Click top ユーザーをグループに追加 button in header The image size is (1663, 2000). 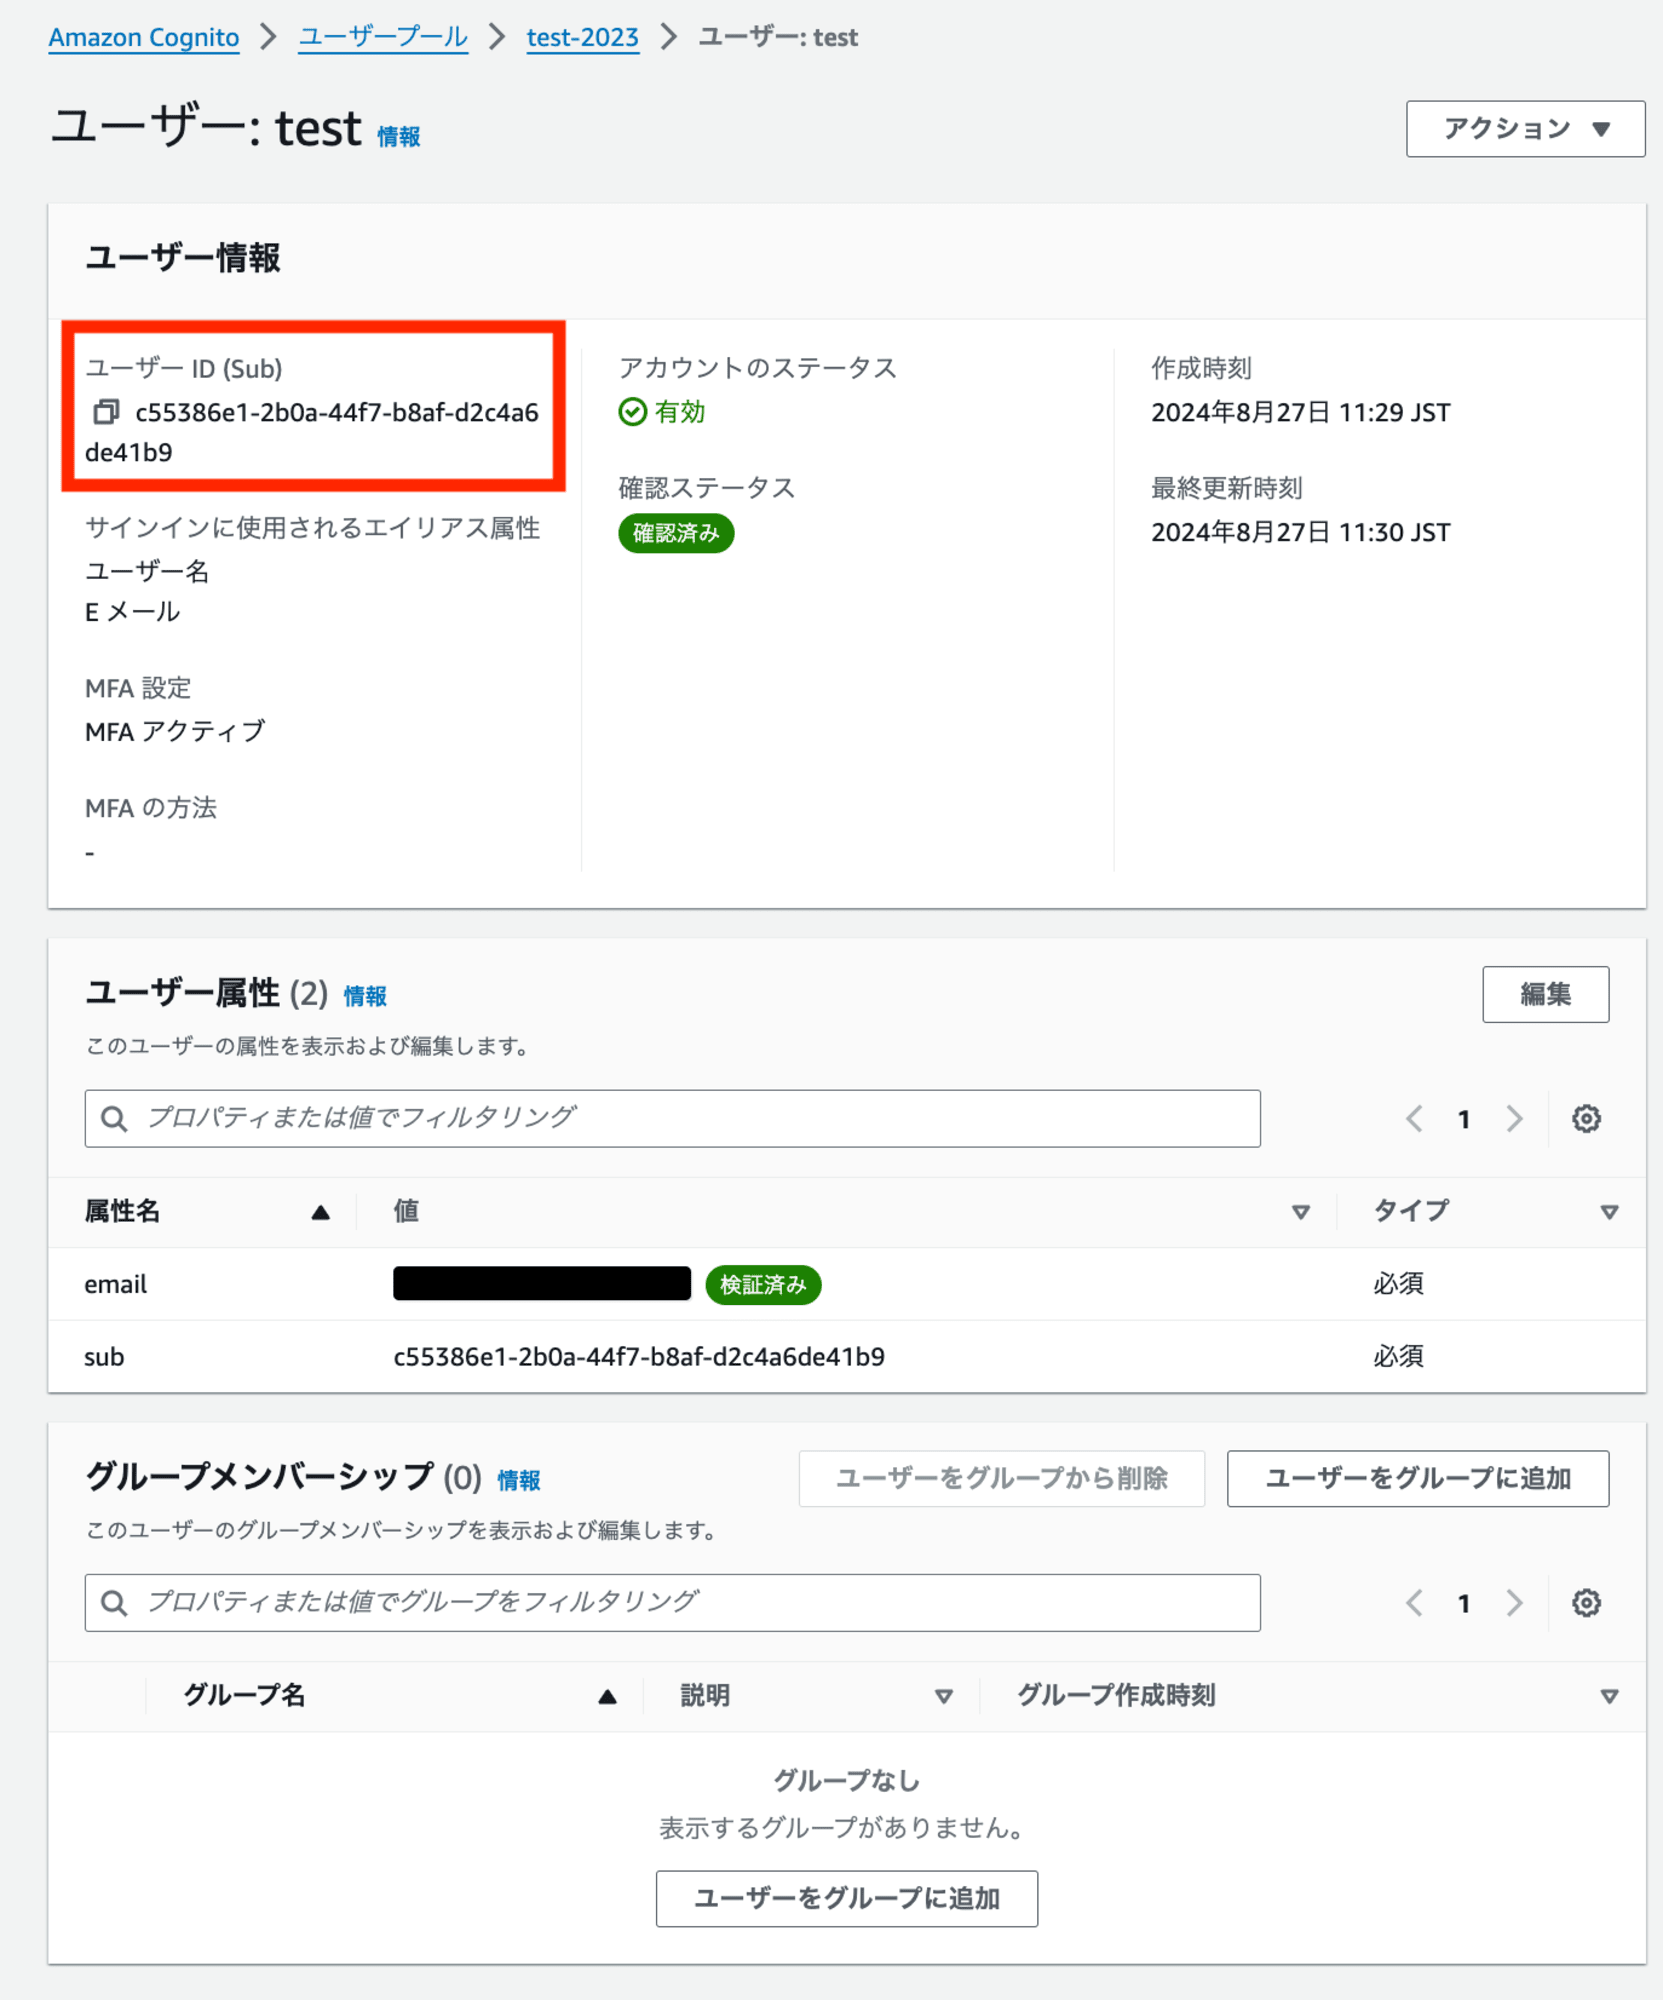[x=1417, y=1478]
